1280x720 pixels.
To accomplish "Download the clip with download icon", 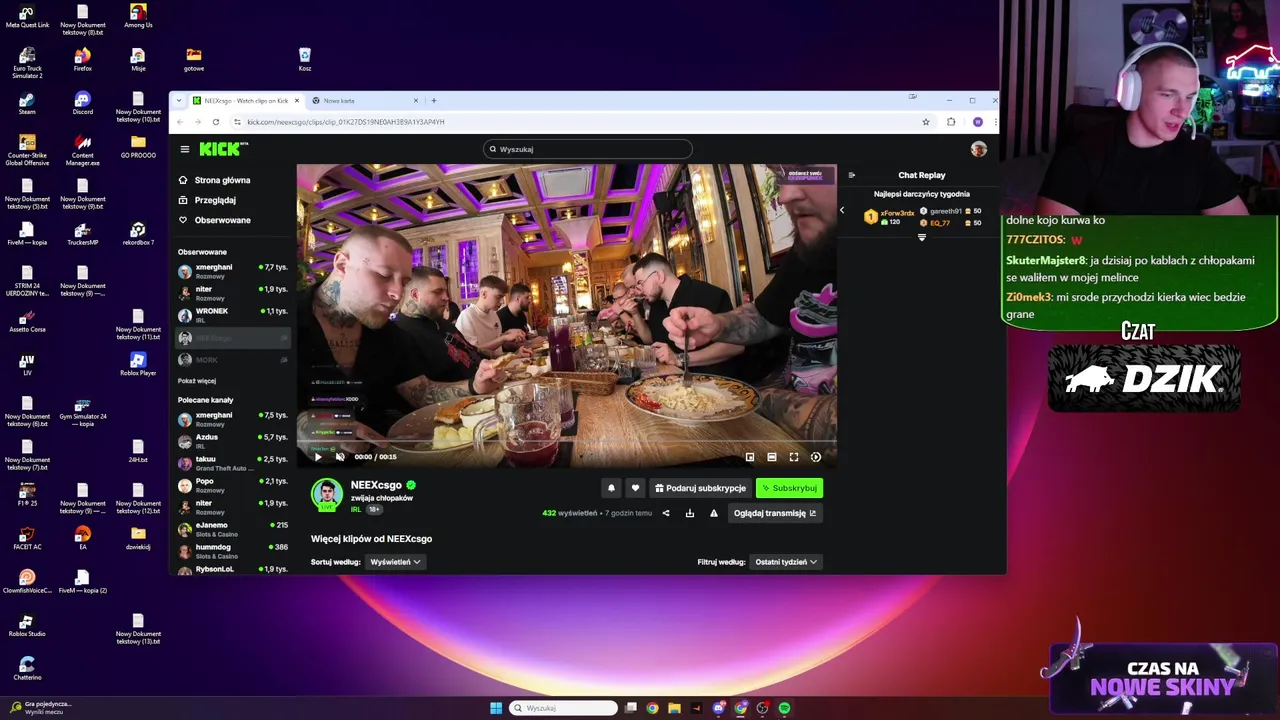I will [x=690, y=513].
